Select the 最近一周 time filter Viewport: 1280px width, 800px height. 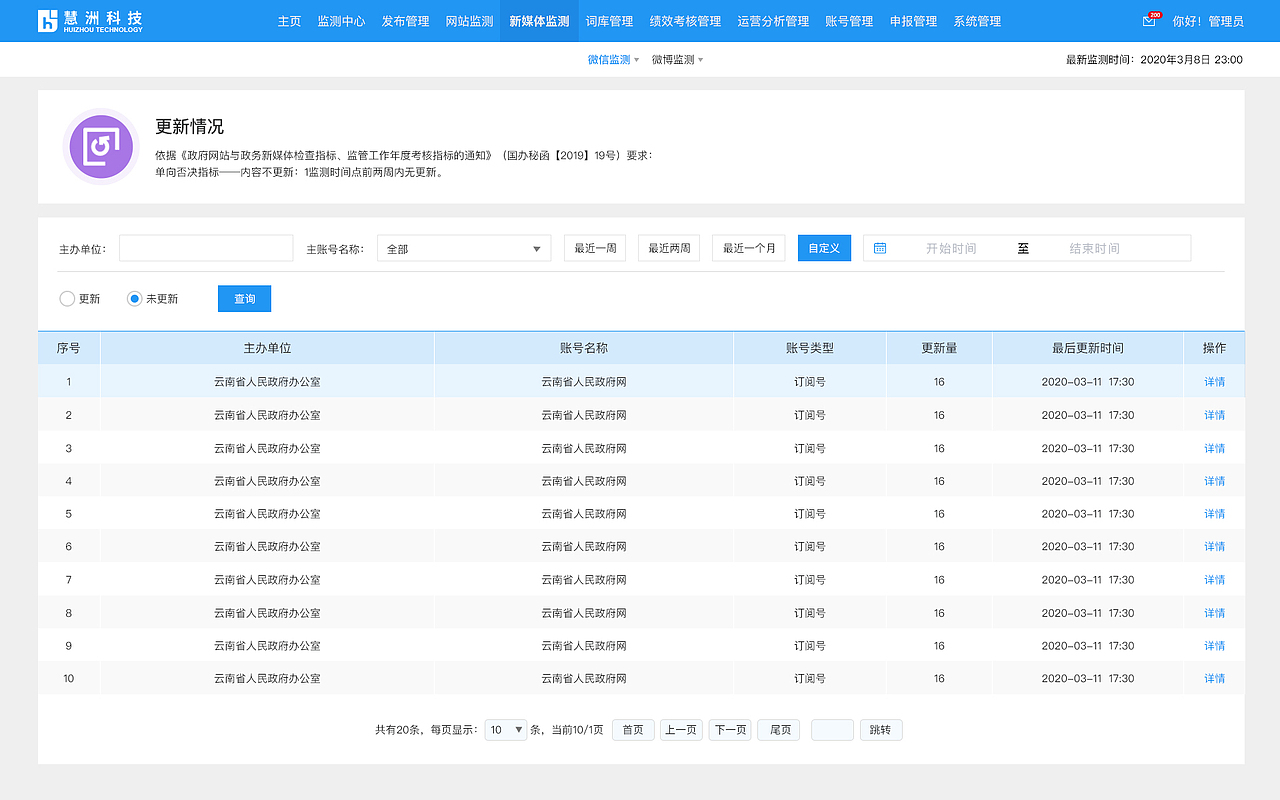click(597, 247)
